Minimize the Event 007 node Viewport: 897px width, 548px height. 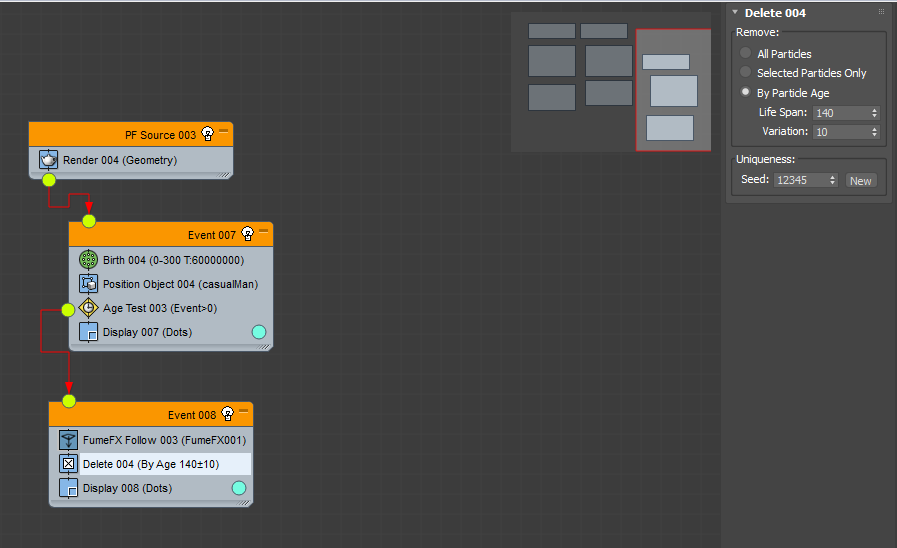pyautogui.click(x=264, y=231)
